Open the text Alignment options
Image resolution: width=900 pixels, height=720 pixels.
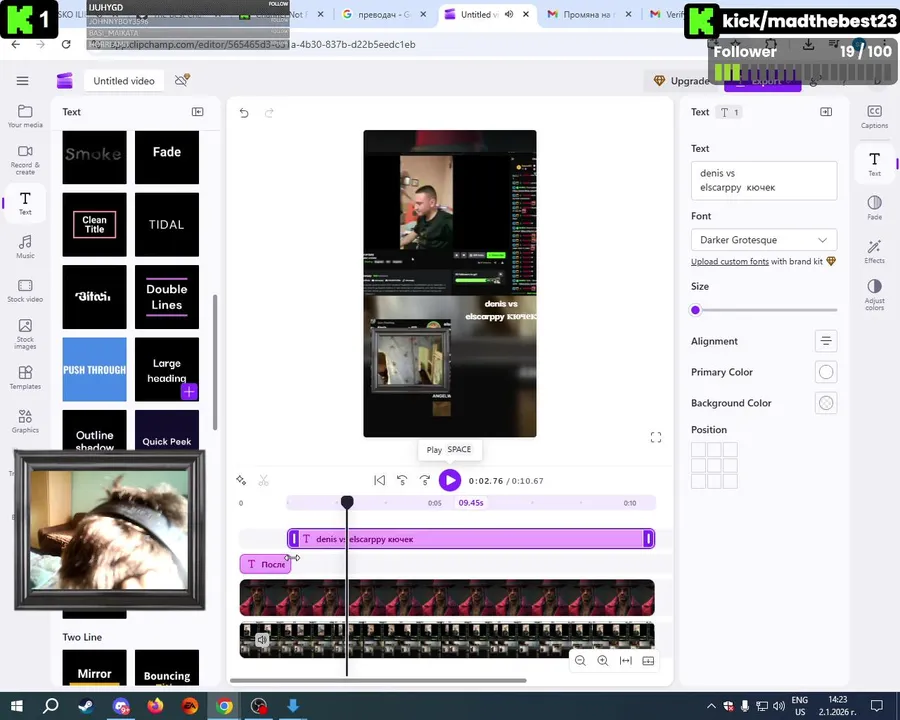[x=826, y=341]
